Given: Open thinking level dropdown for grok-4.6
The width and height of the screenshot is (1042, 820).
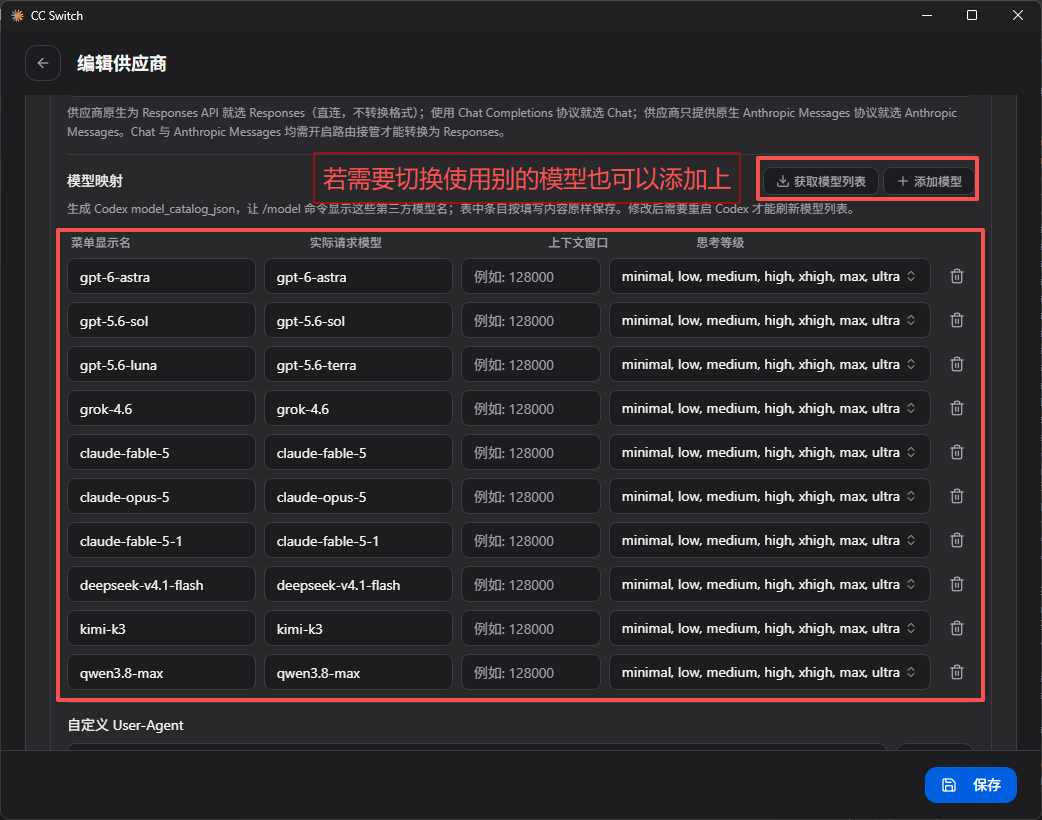Looking at the screenshot, I should point(770,409).
